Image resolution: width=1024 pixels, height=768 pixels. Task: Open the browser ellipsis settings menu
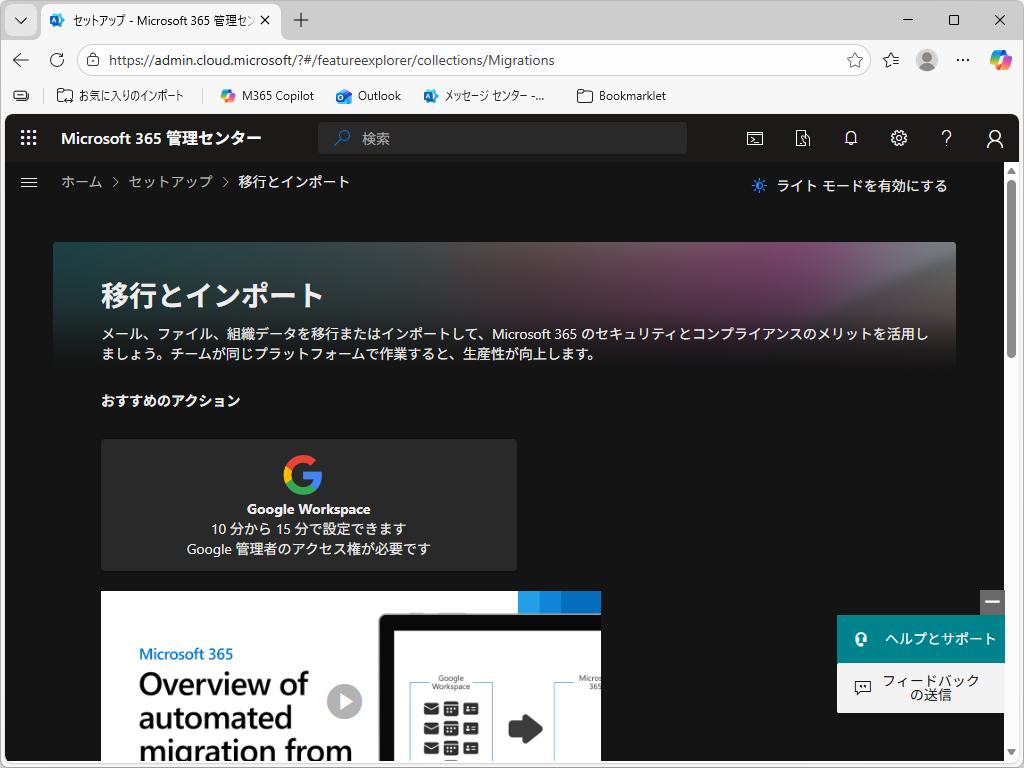[x=963, y=60]
